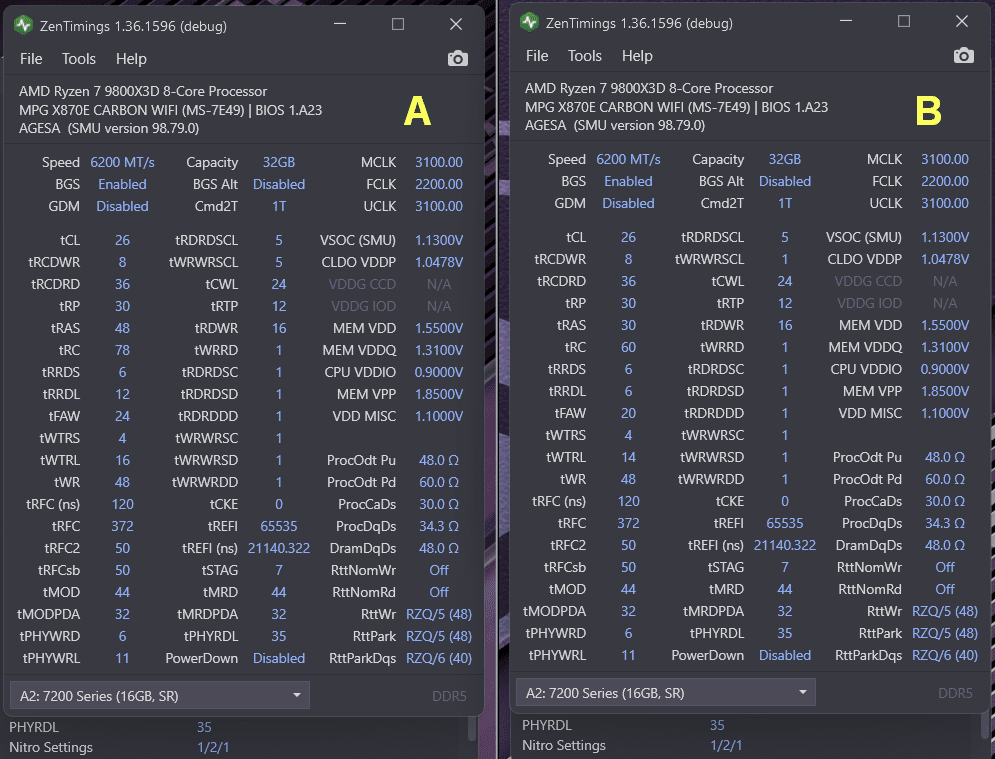Maximize ZenTimings window A
The image size is (995, 759).
[398, 24]
